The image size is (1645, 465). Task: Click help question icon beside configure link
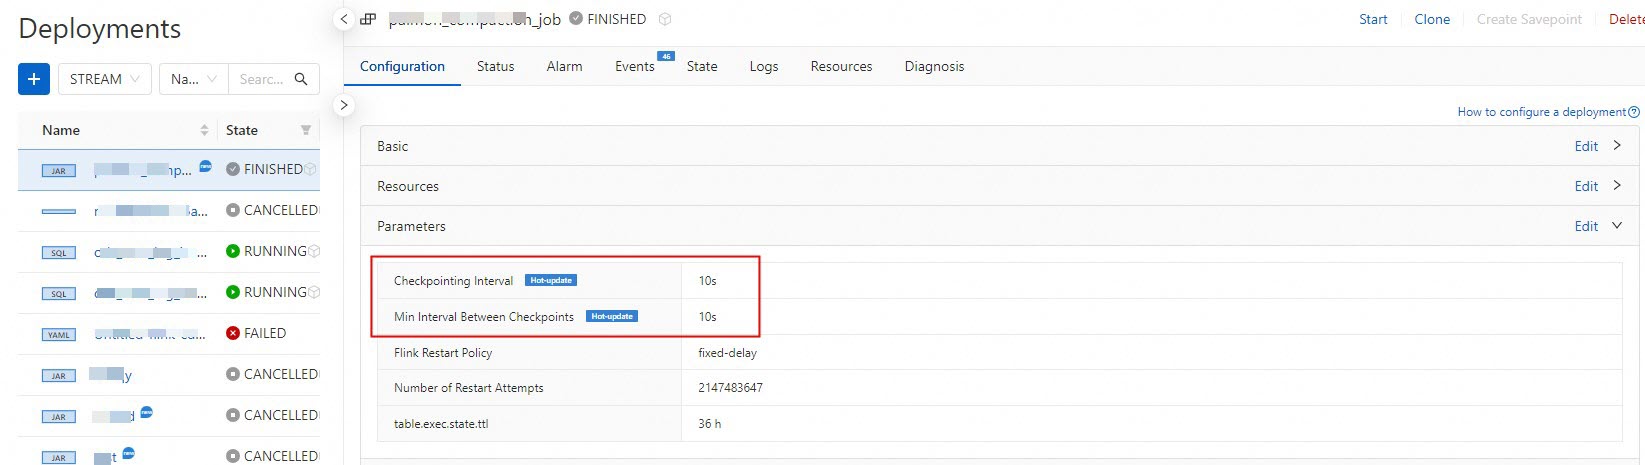click(x=1634, y=112)
